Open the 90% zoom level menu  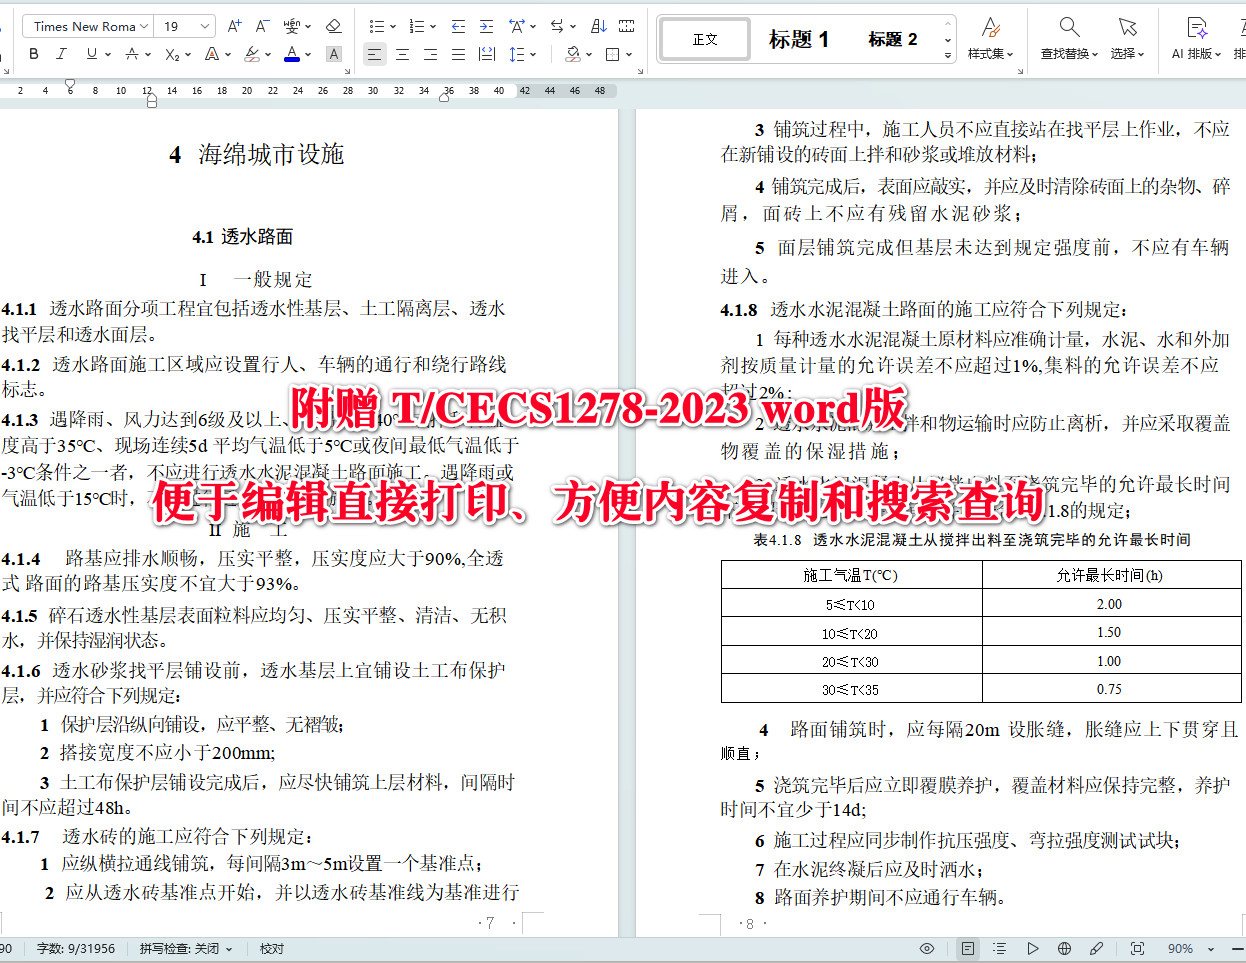click(x=1190, y=948)
